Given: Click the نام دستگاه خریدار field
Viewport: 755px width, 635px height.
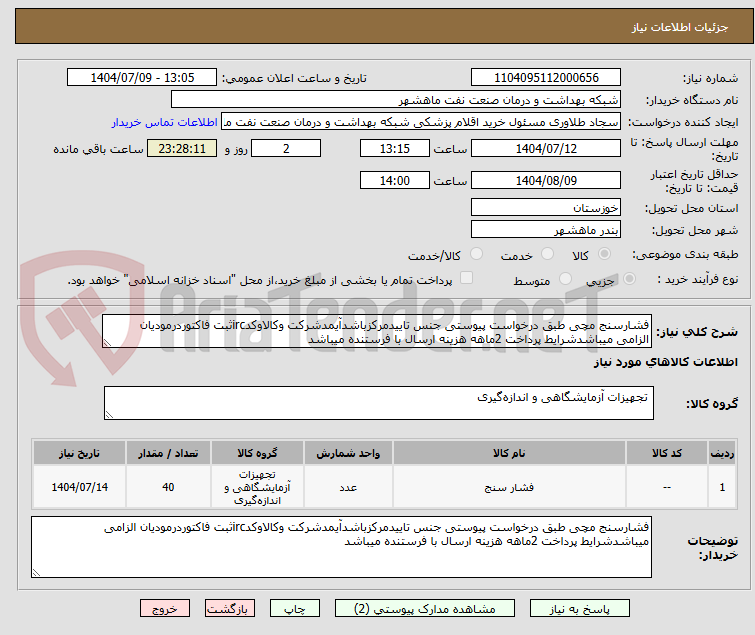Looking at the screenshot, I should pos(396,100).
